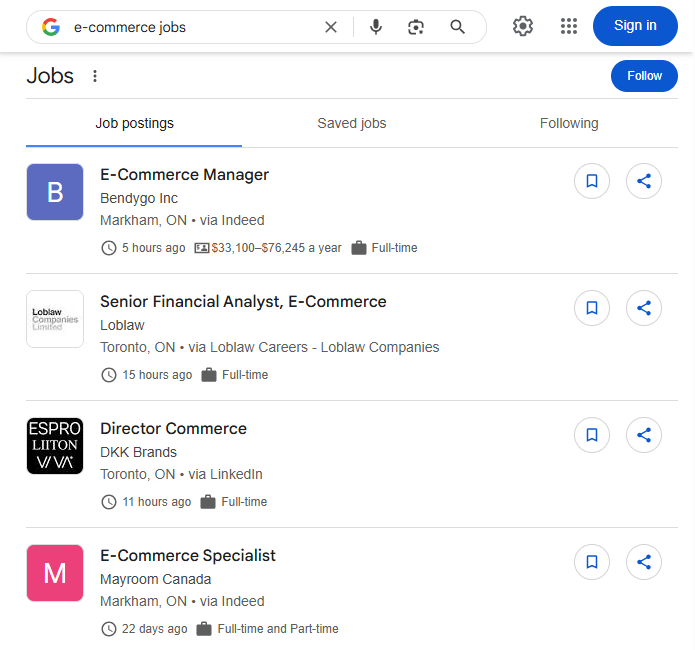Click the blue Follow button
Viewport: 695px width, 650px height.
click(x=644, y=76)
